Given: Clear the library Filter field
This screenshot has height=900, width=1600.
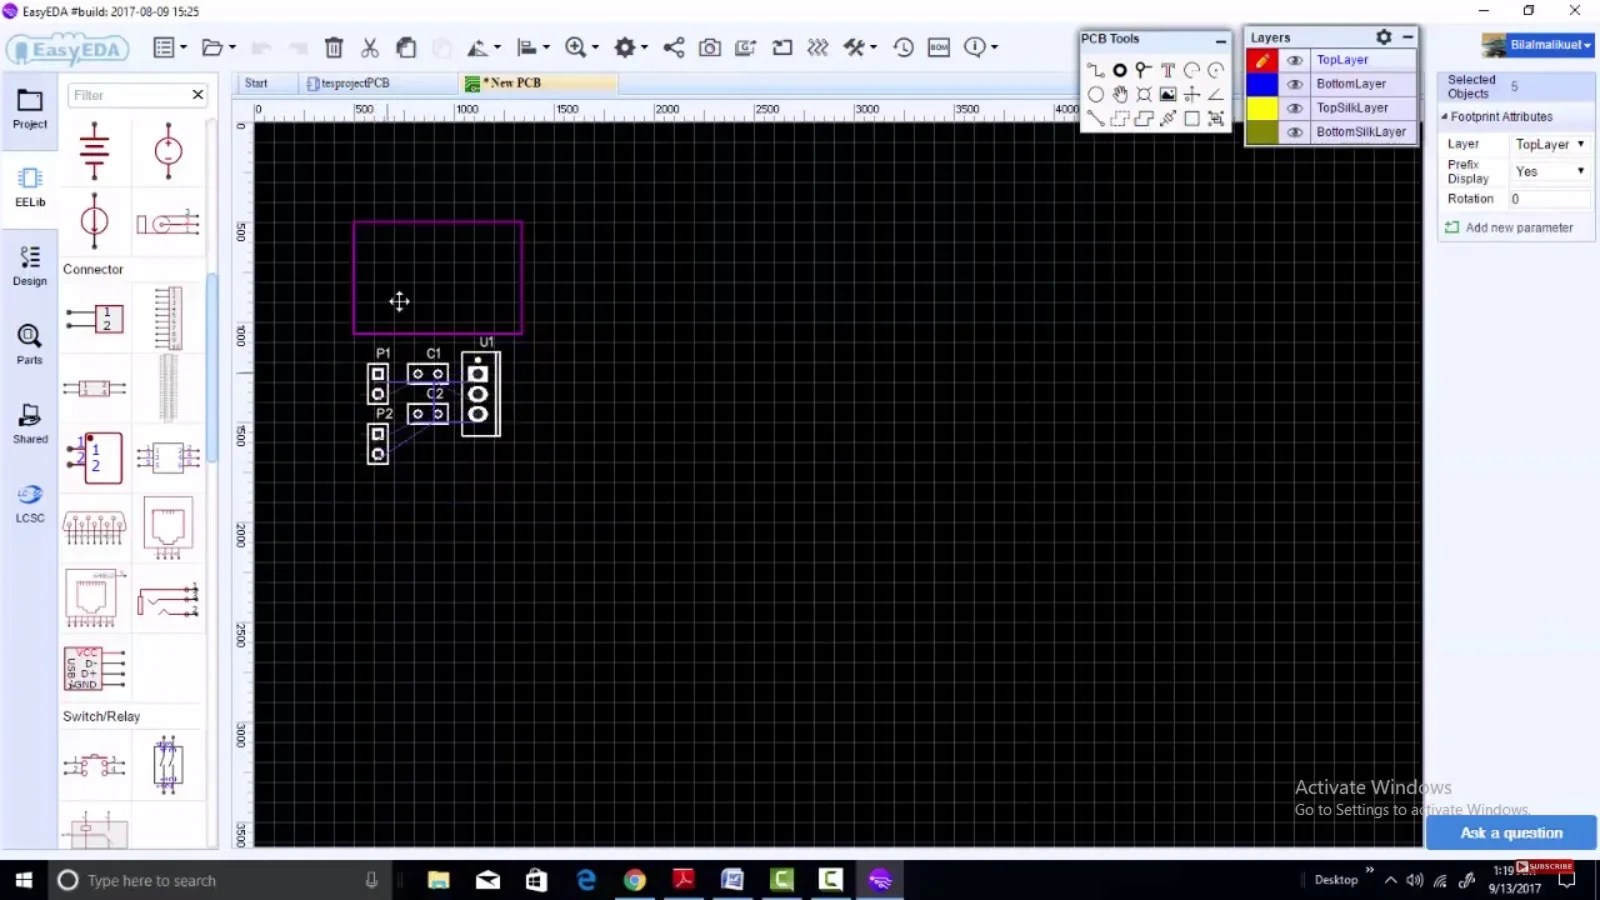Looking at the screenshot, I should point(198,95).
